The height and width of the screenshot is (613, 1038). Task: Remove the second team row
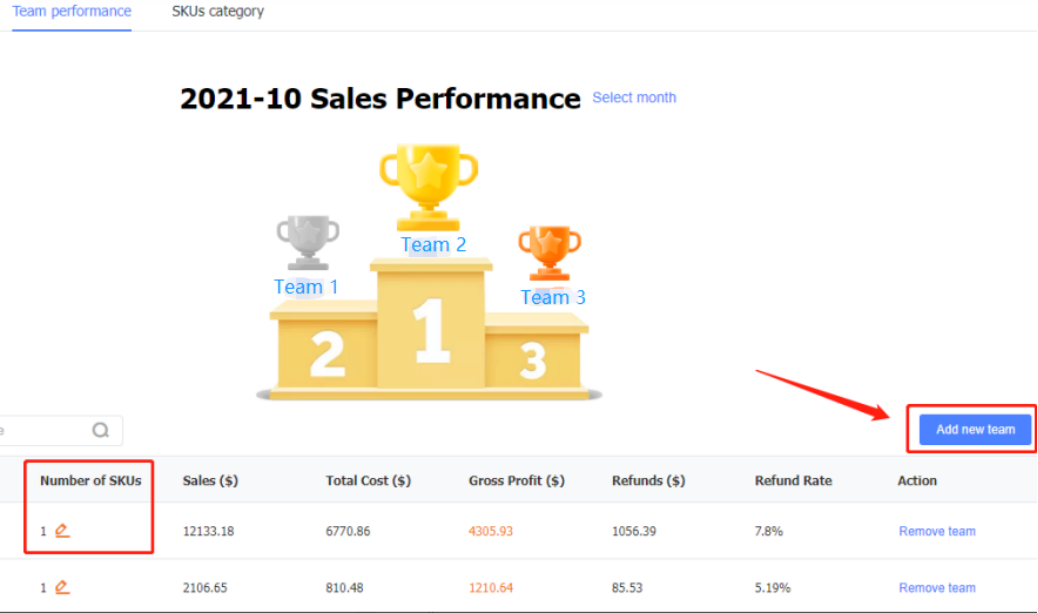(937, 588)
